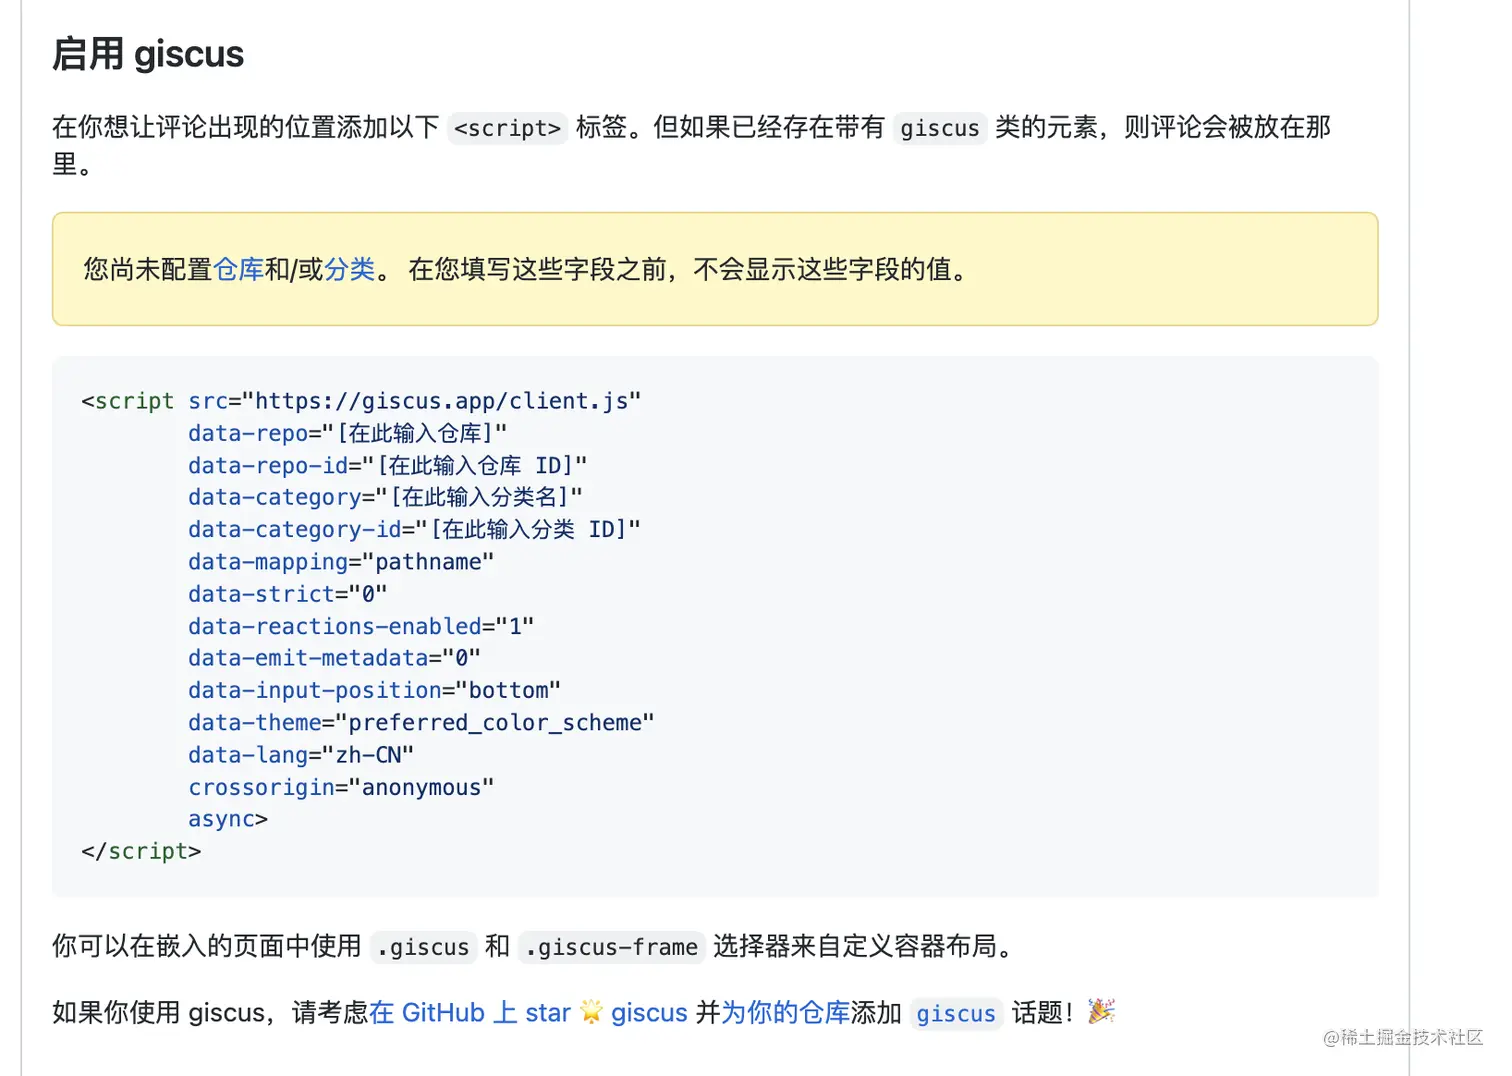Select the crossorigin anonymous attribute
Image resolution: width=1512 pixels, height=1076 pixels.
pos(340,787)
